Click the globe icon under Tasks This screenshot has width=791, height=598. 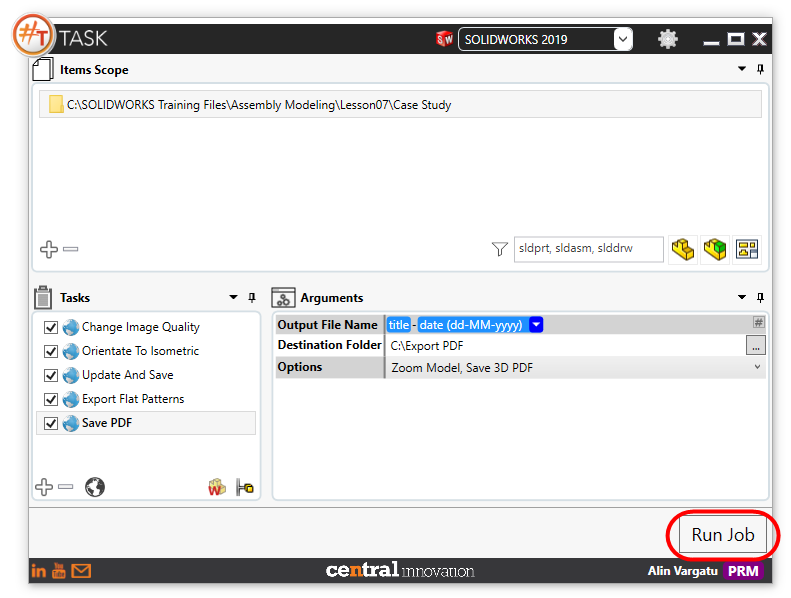tap(95, 487)
